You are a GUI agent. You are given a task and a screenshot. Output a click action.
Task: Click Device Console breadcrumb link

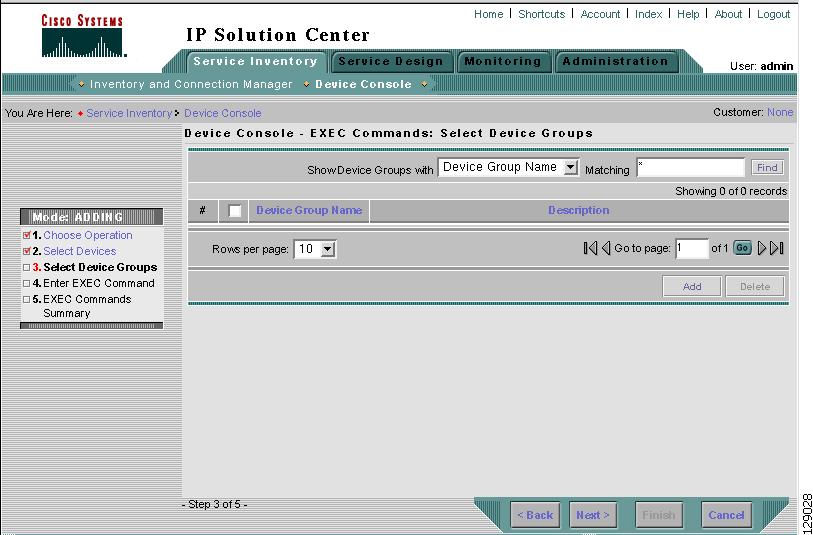[x=222, y=113]
